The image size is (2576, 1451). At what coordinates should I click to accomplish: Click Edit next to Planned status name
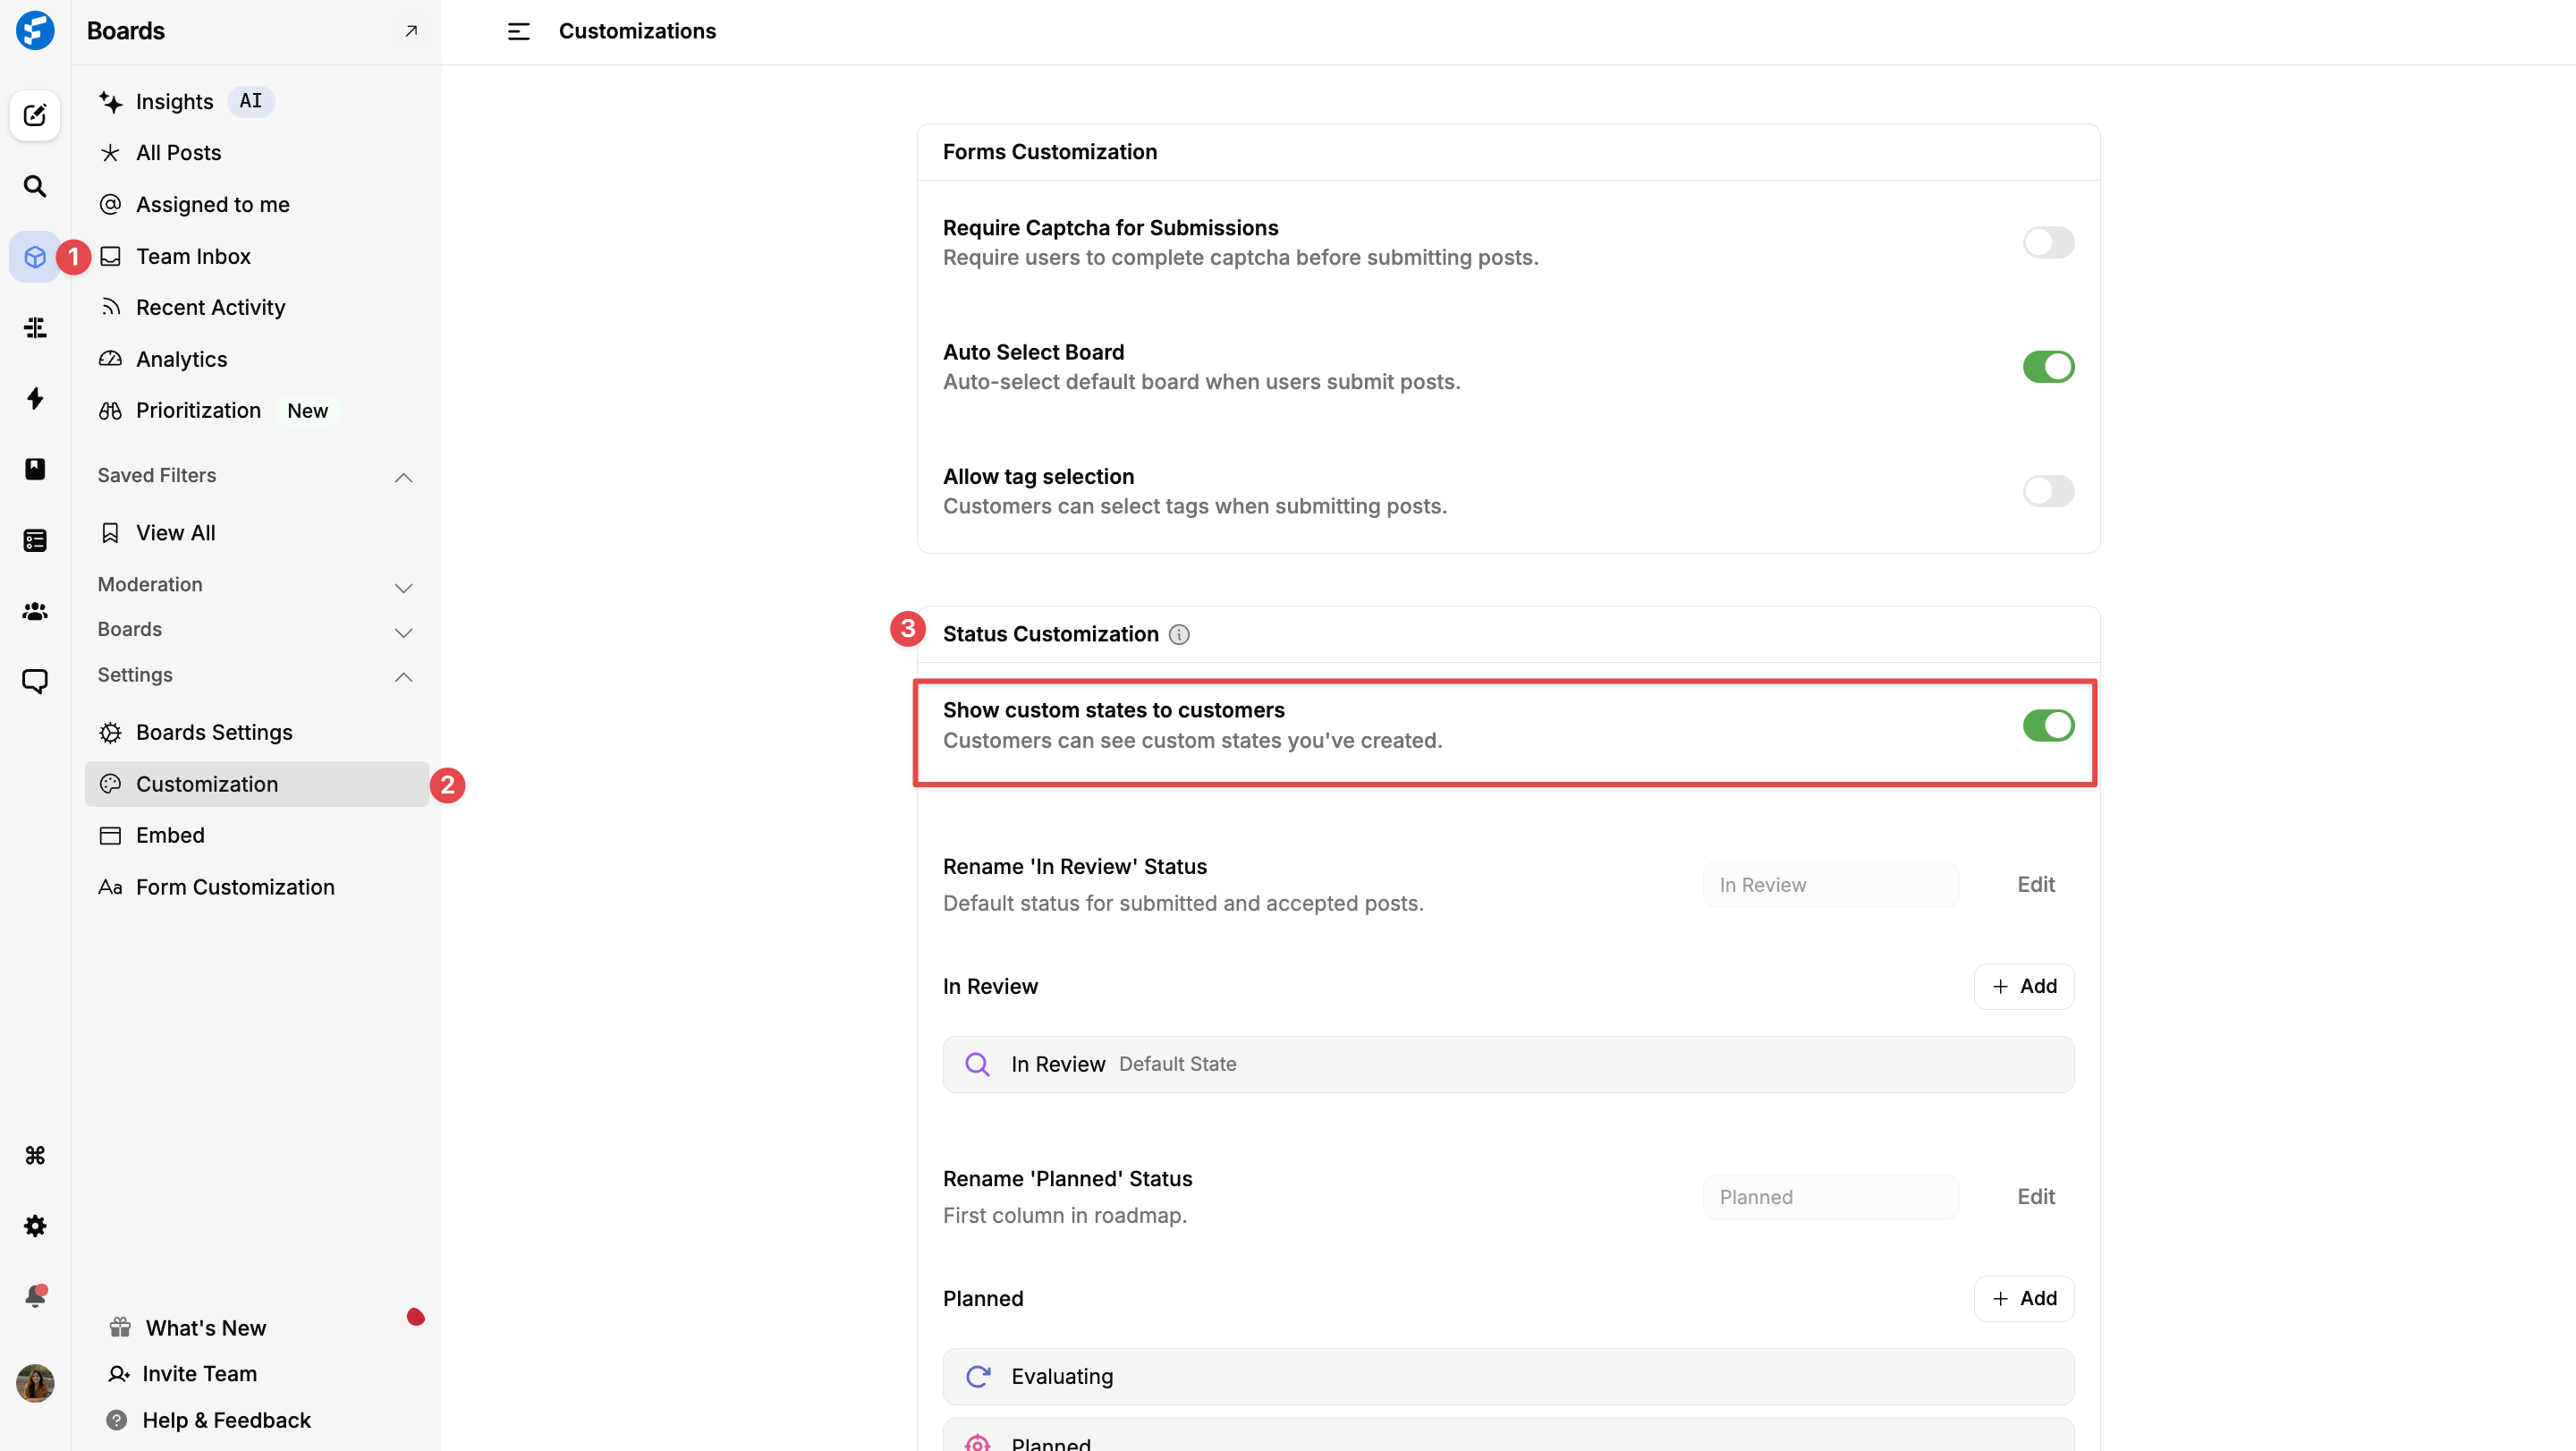pyautogui.click(x=2035, y=1197)
